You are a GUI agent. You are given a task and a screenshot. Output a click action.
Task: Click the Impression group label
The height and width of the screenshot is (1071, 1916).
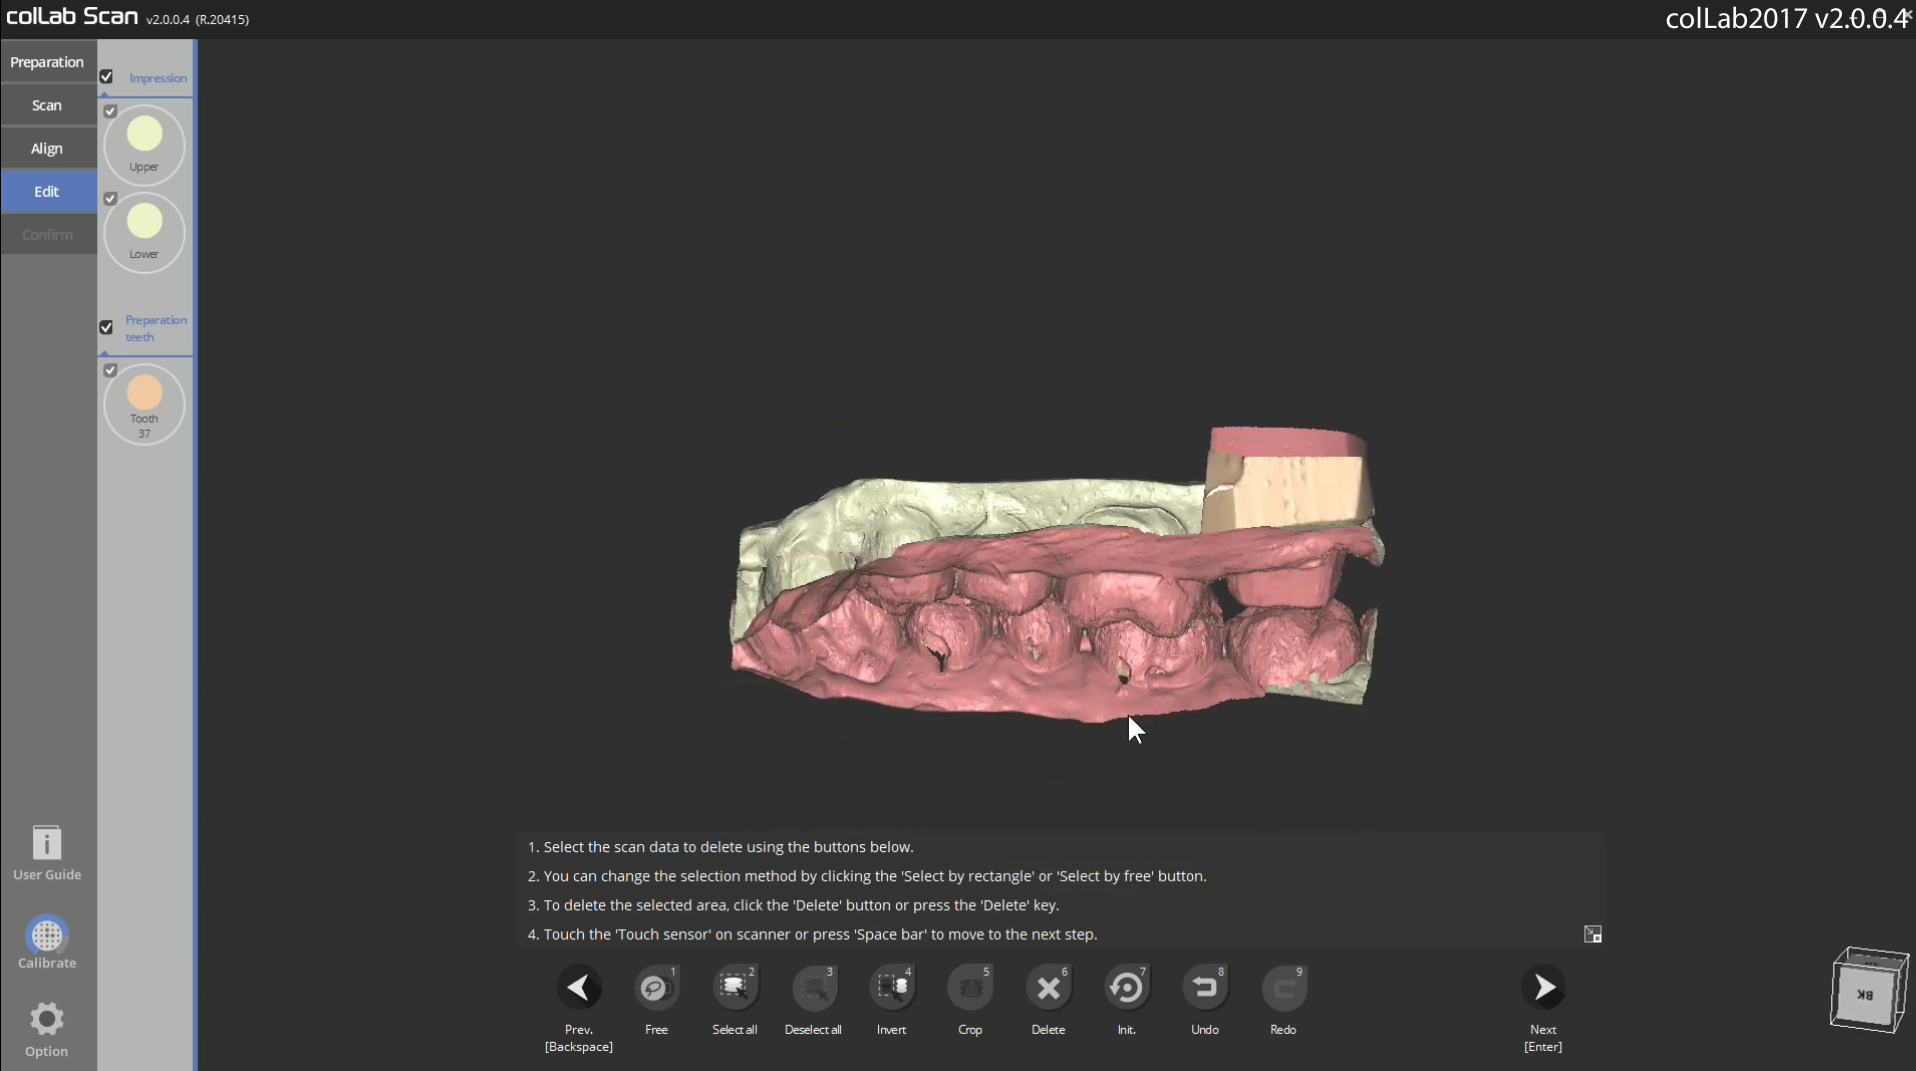pos(158,78)
